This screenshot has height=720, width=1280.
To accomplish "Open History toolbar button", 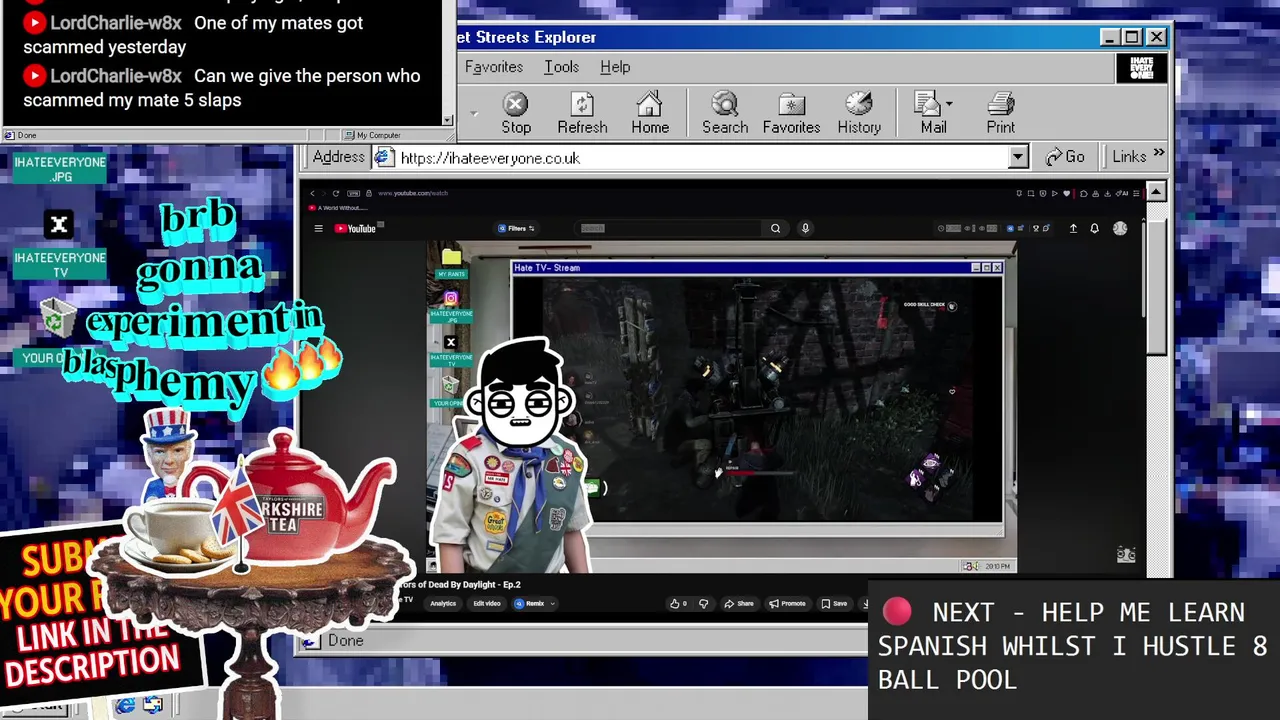I will coord(859,113).
